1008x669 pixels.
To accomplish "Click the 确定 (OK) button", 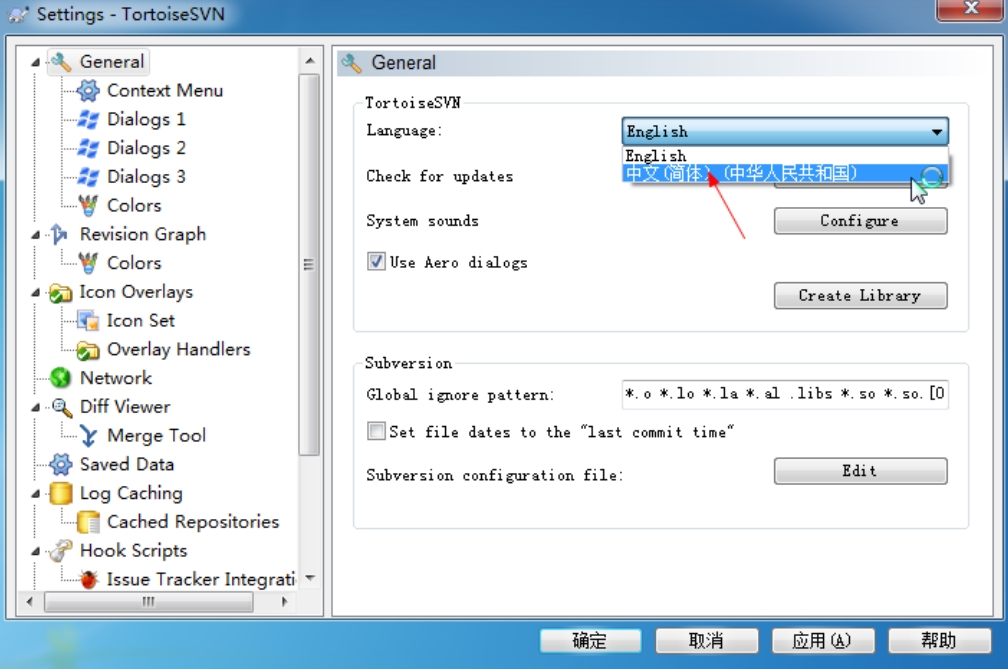I will pyautogui.click(x=590, y=641).
